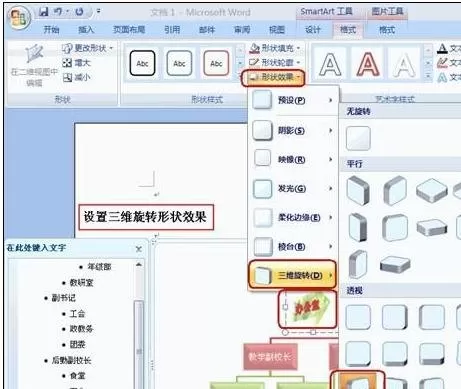Redo action in quick access toolbar

tap(79, 12)
